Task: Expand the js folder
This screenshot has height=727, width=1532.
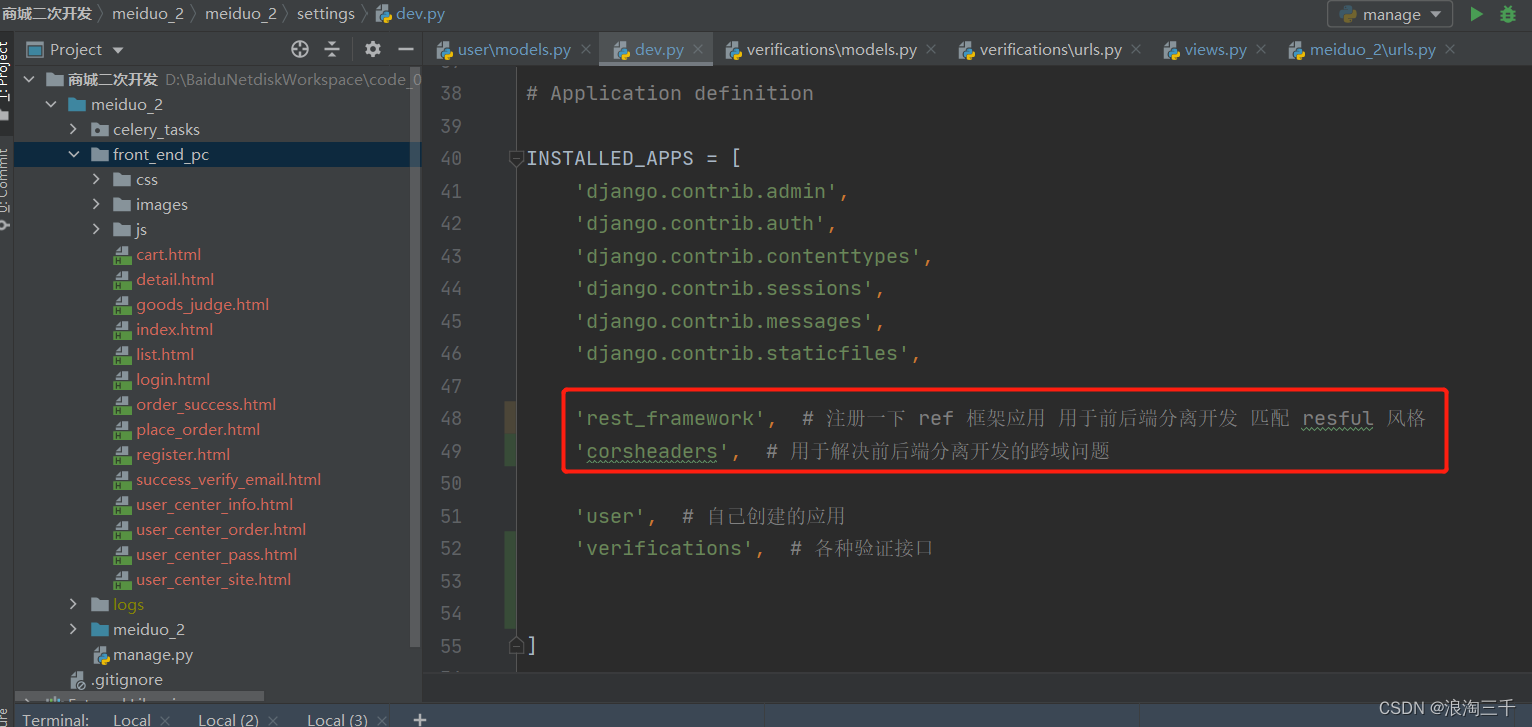Action: [96, 229]
